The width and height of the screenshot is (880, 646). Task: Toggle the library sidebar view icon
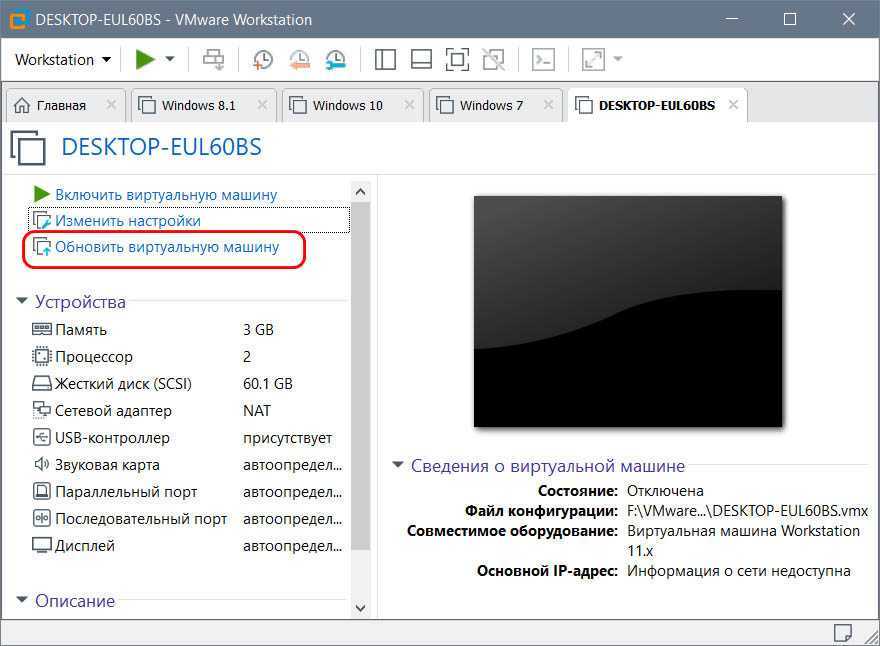click(385, 59)
